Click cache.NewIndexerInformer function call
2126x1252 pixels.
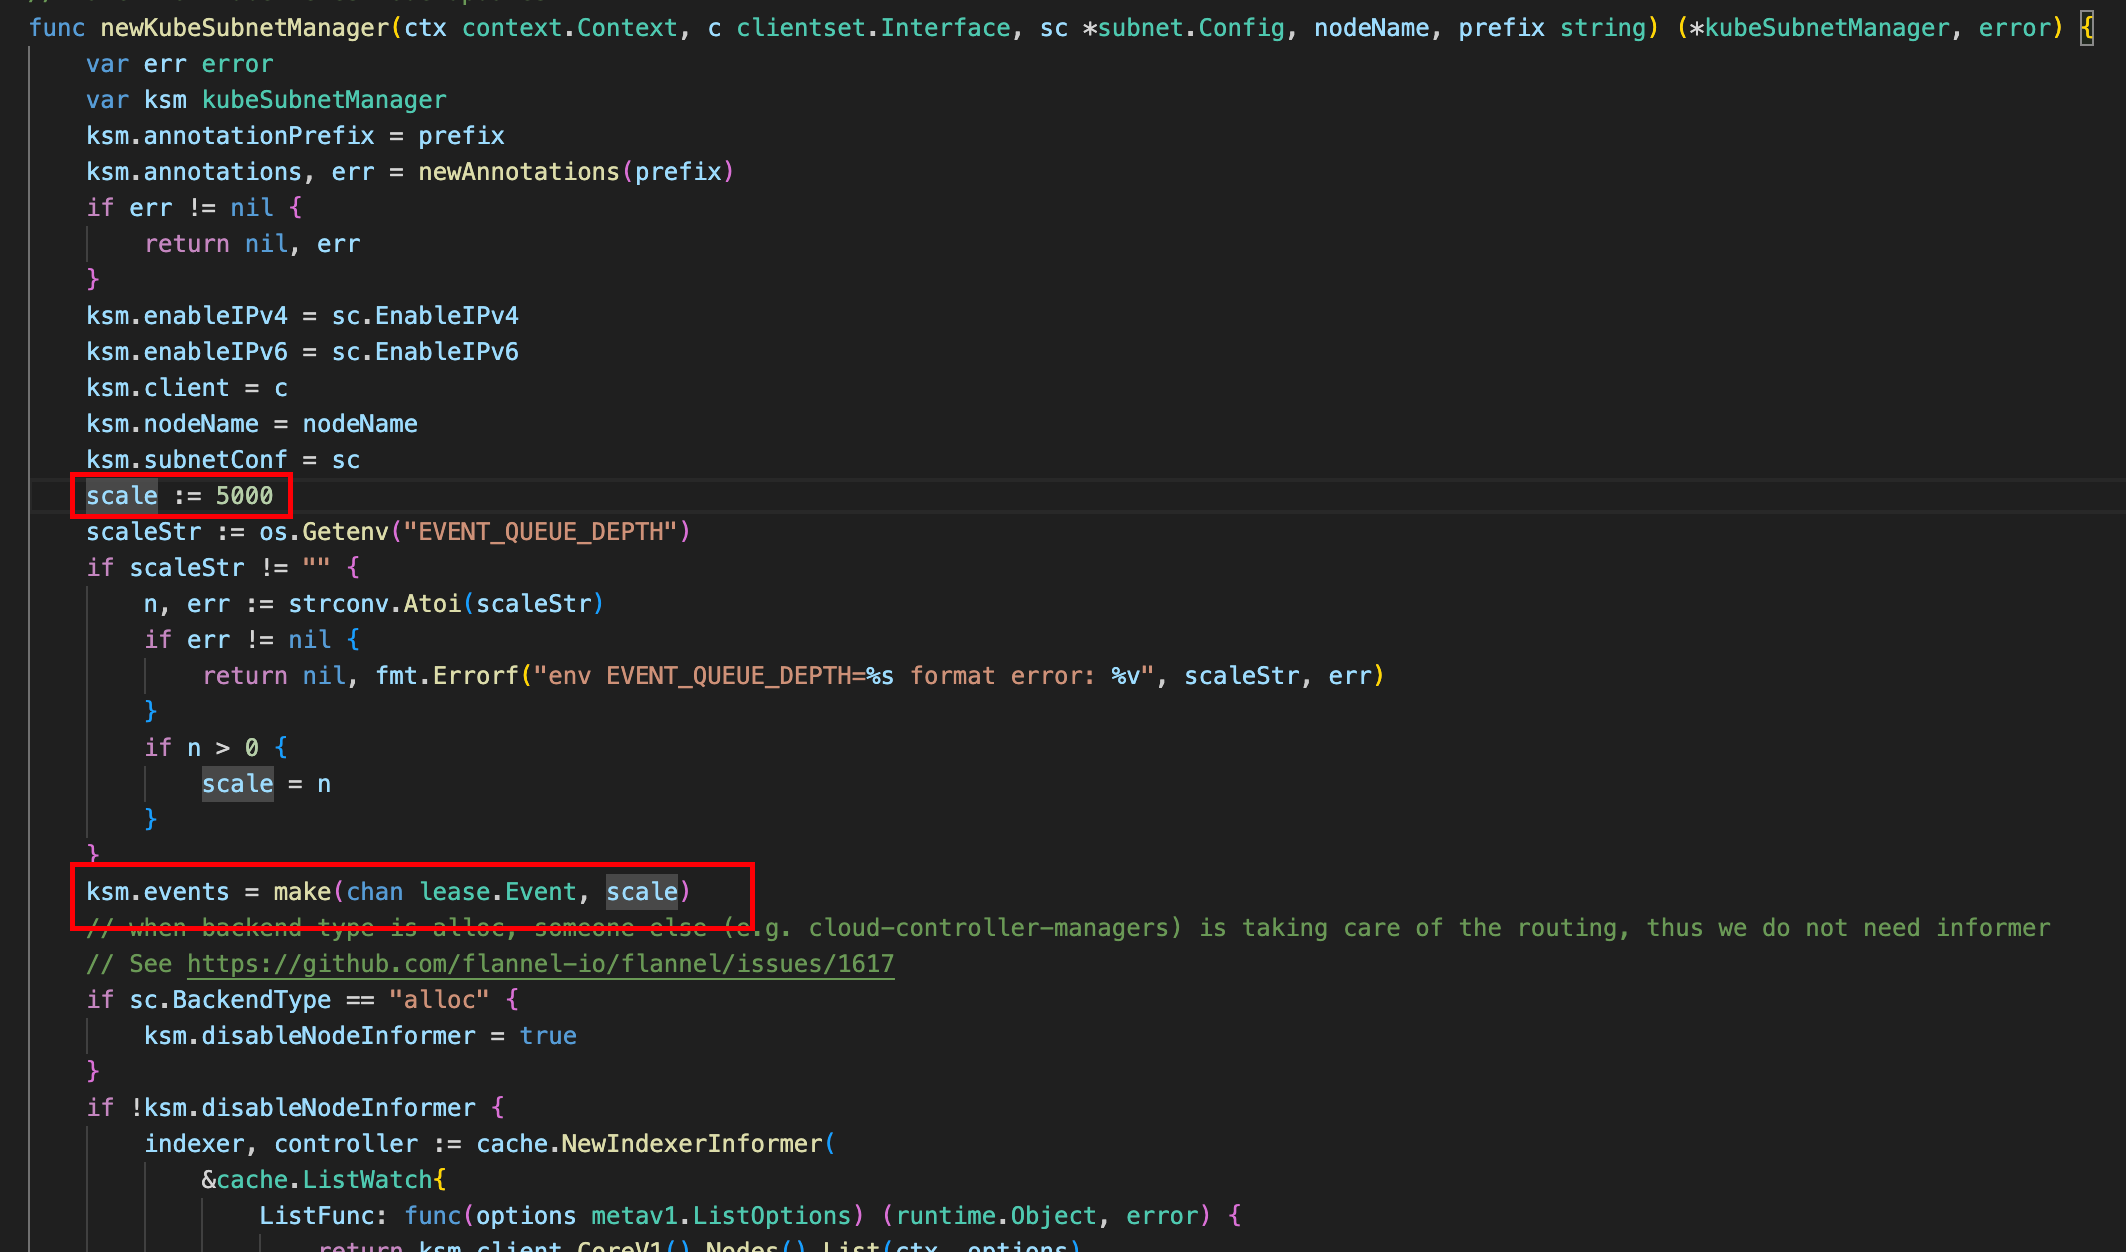(x=650, y=1144)
